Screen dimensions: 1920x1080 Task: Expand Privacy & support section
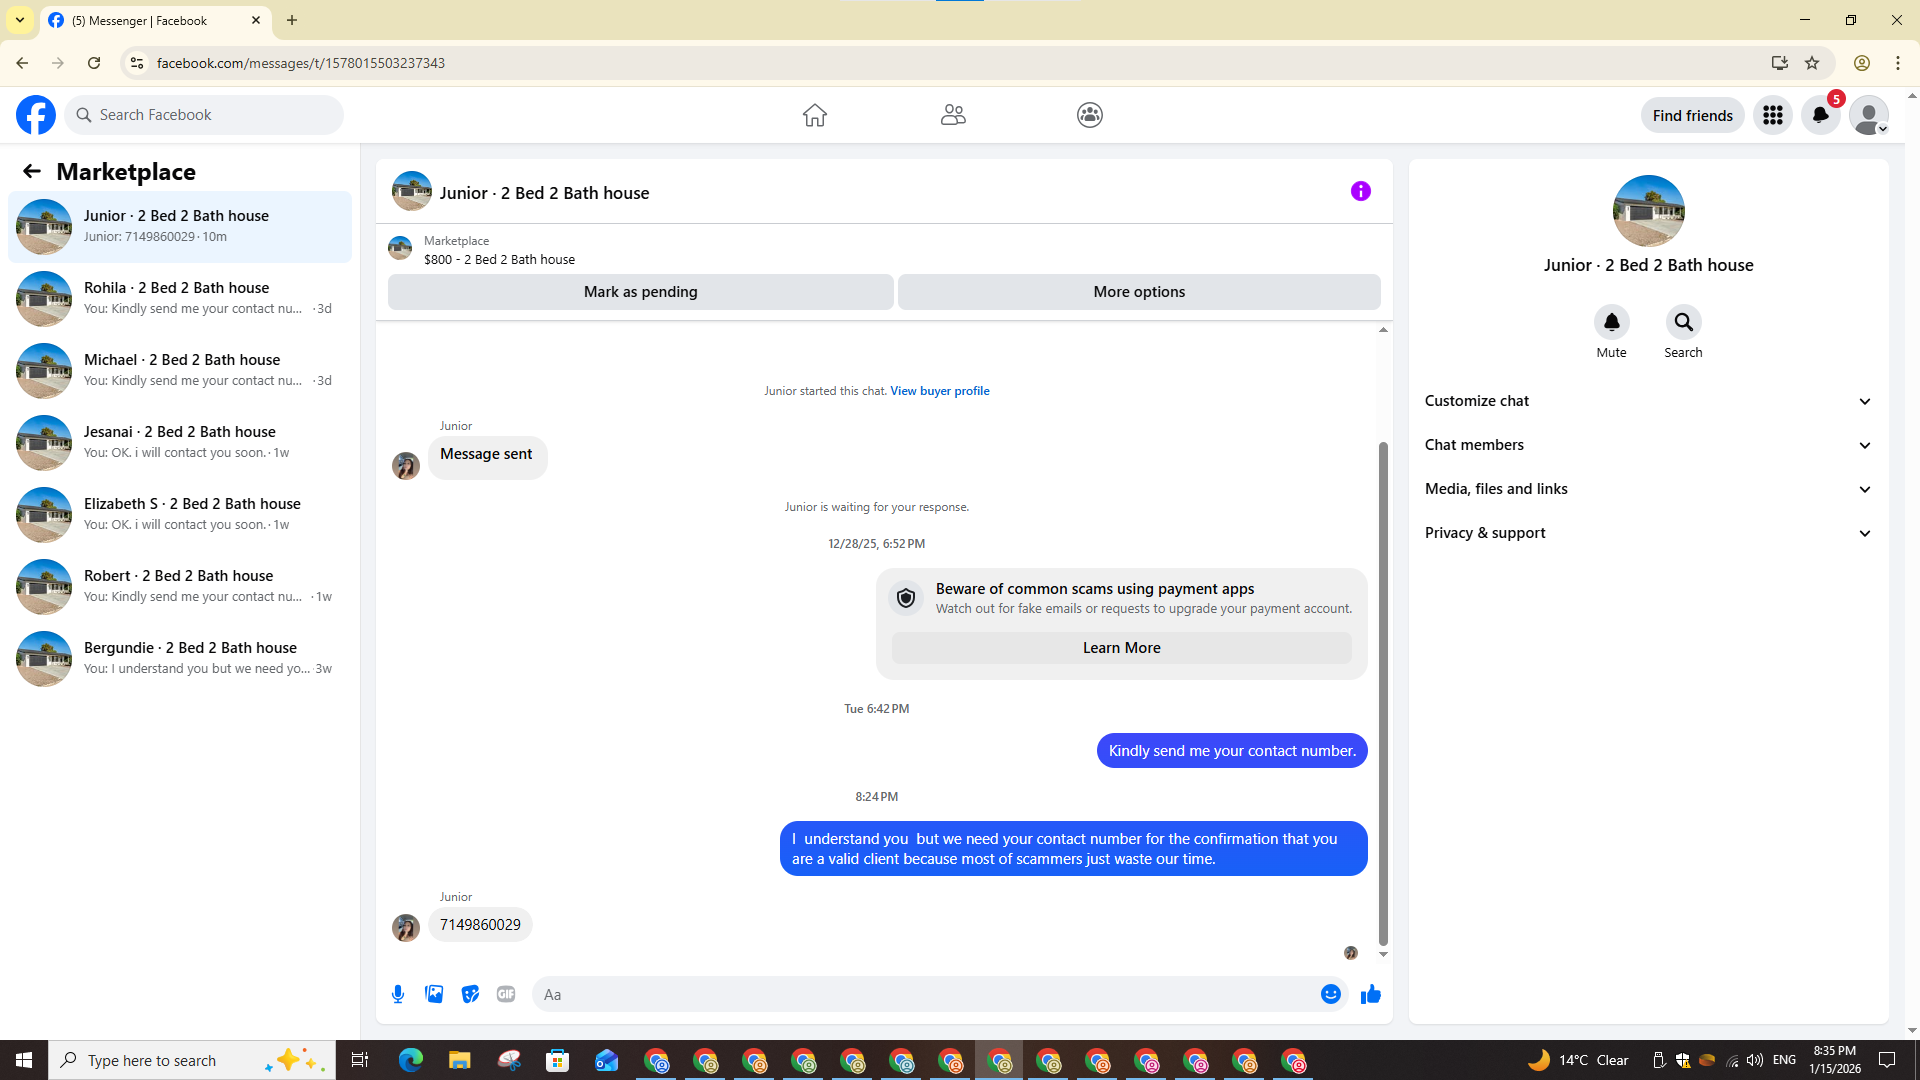coord(1647,533)
